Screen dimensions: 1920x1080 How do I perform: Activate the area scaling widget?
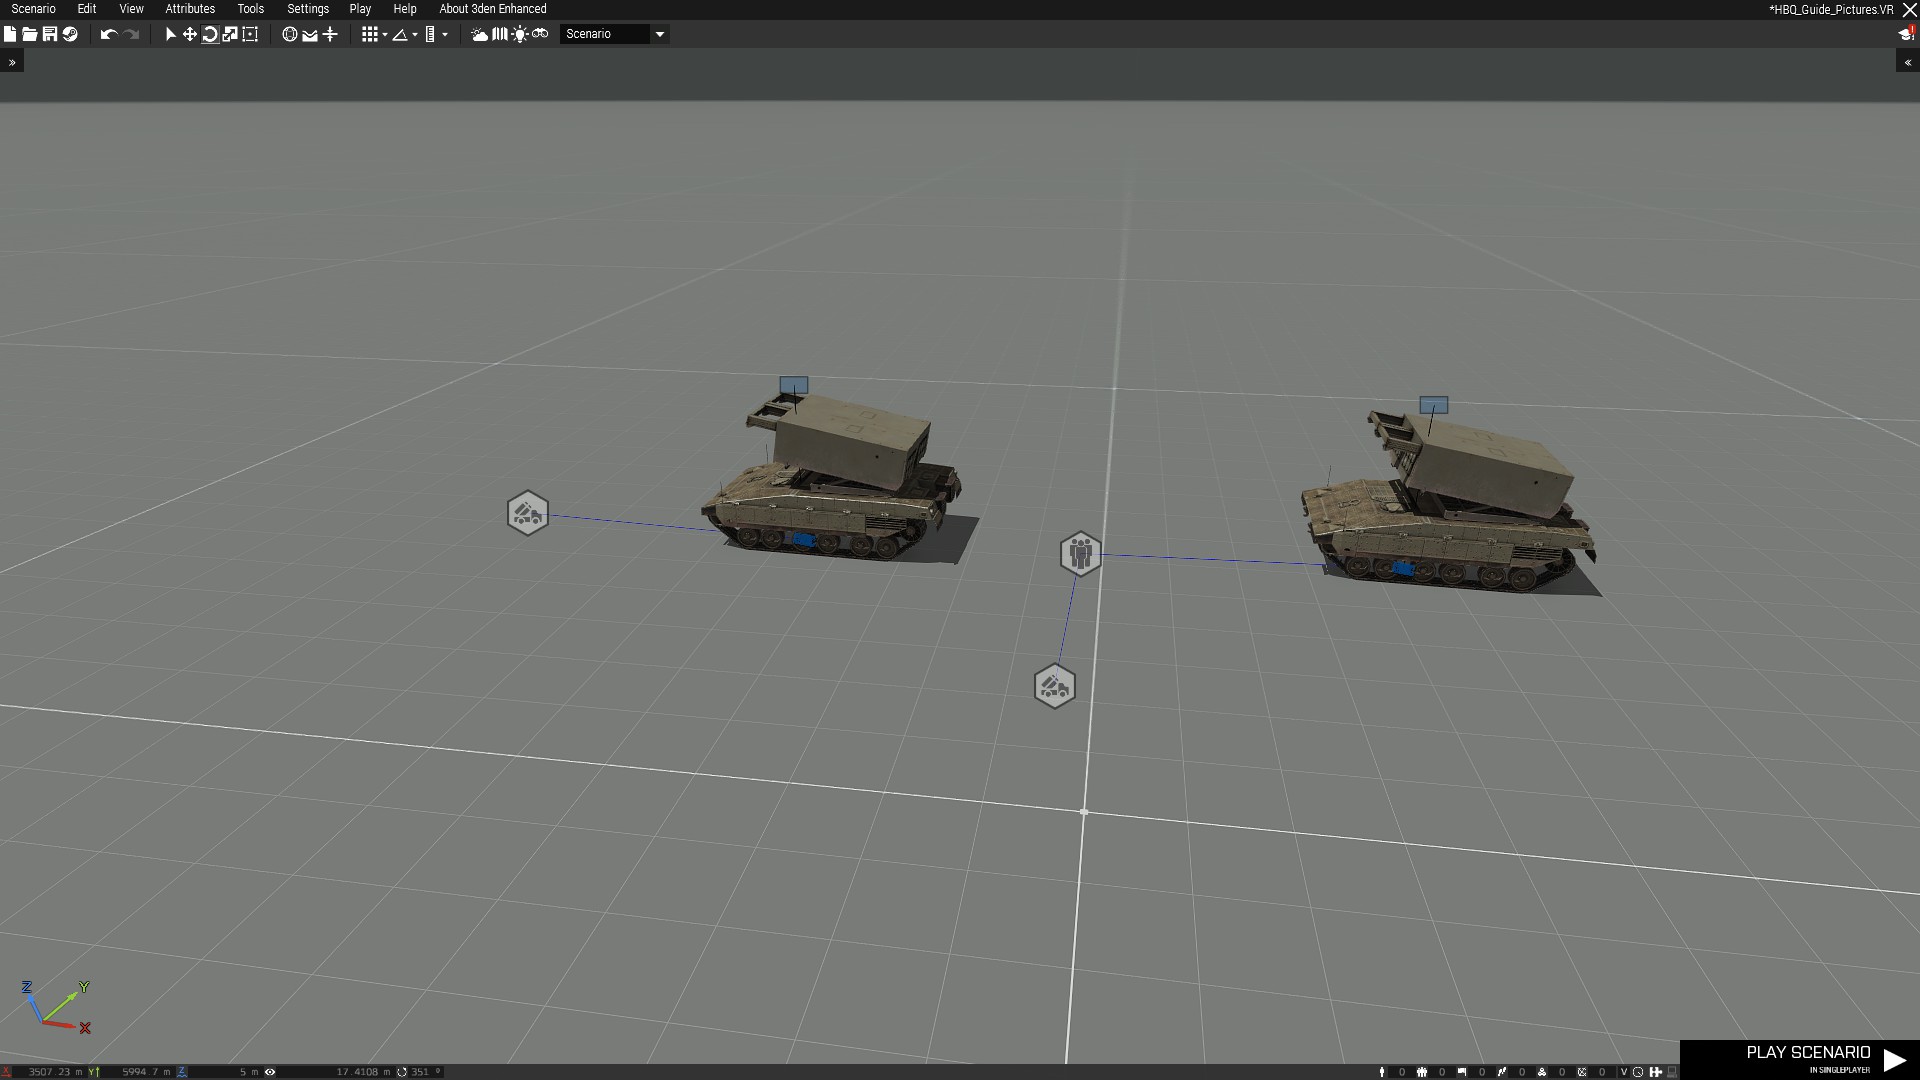[x=250, y=34]
